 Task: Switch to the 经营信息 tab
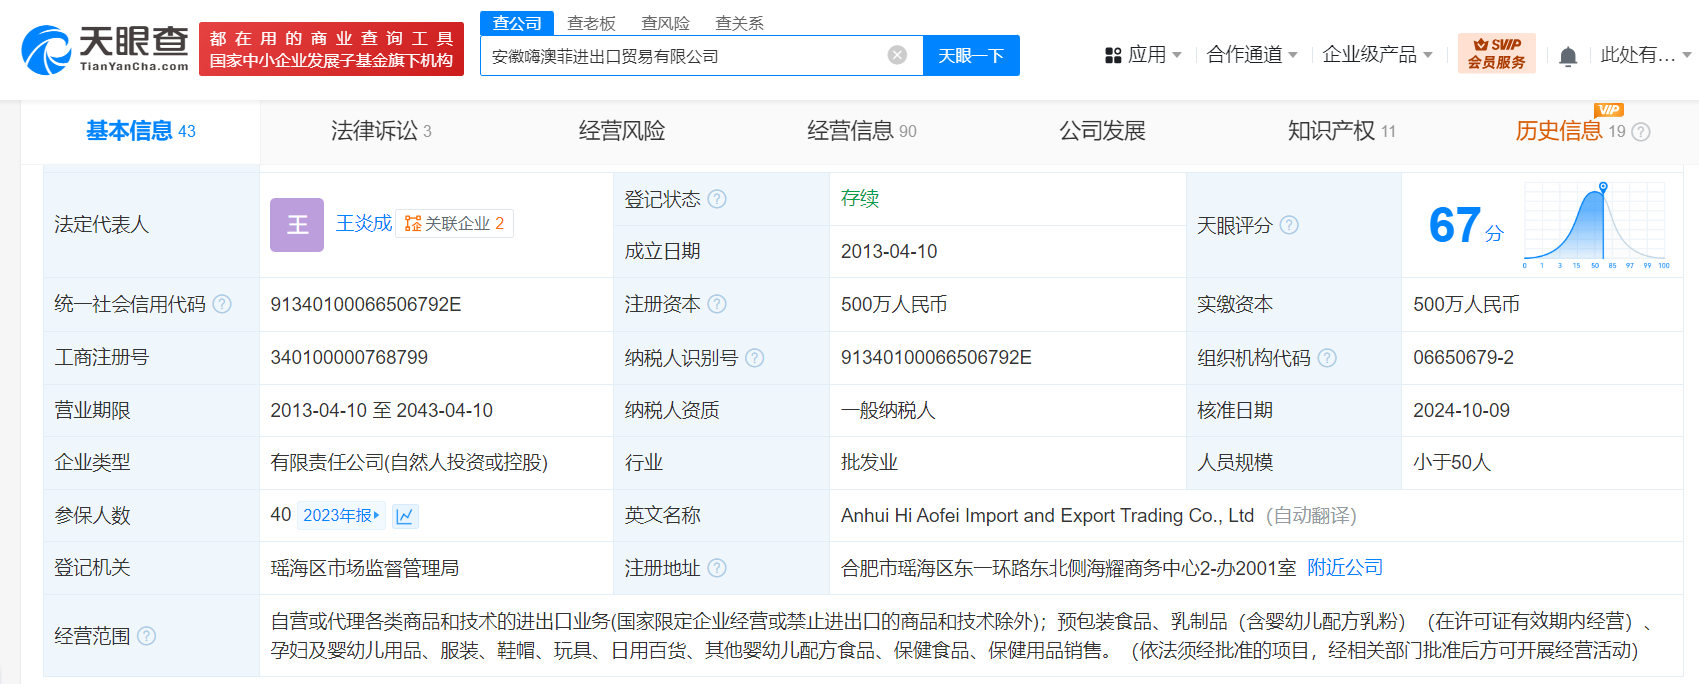[861, 131]
